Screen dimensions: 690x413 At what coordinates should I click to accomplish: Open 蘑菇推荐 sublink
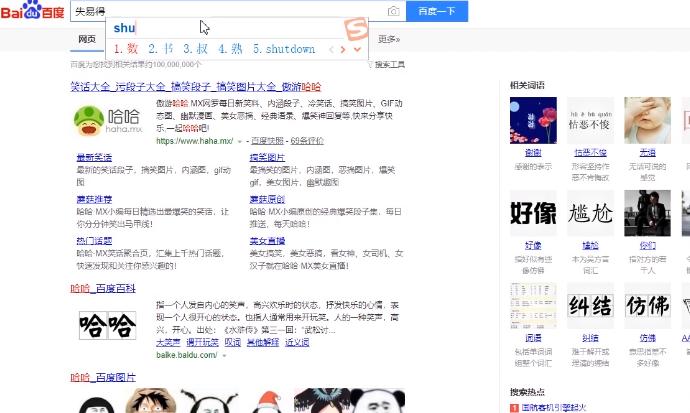coord(94,199)
